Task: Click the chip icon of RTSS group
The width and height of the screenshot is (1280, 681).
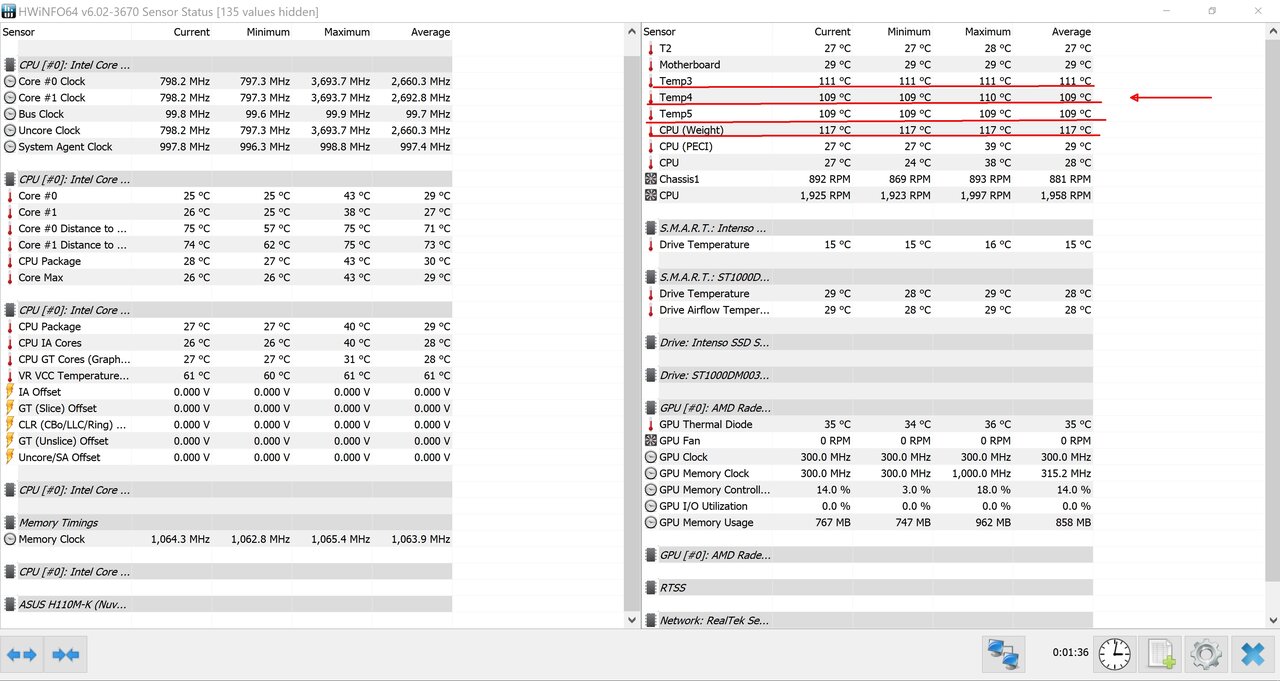Action: click(x=651, y=588)
